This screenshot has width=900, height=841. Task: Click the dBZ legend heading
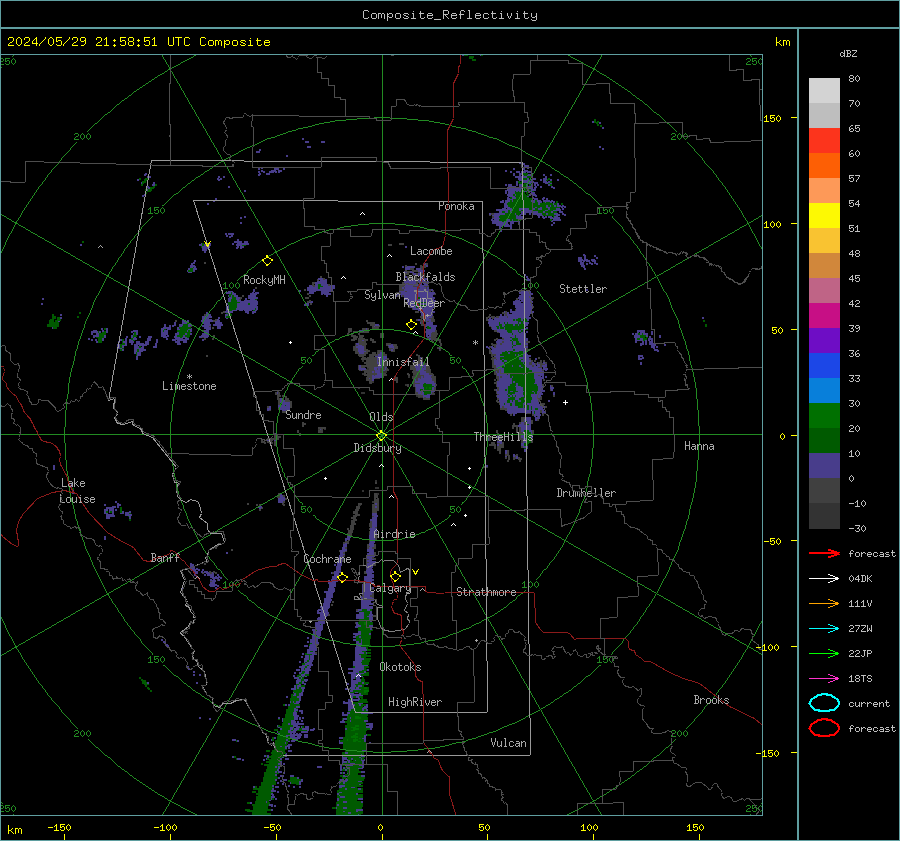848,53
